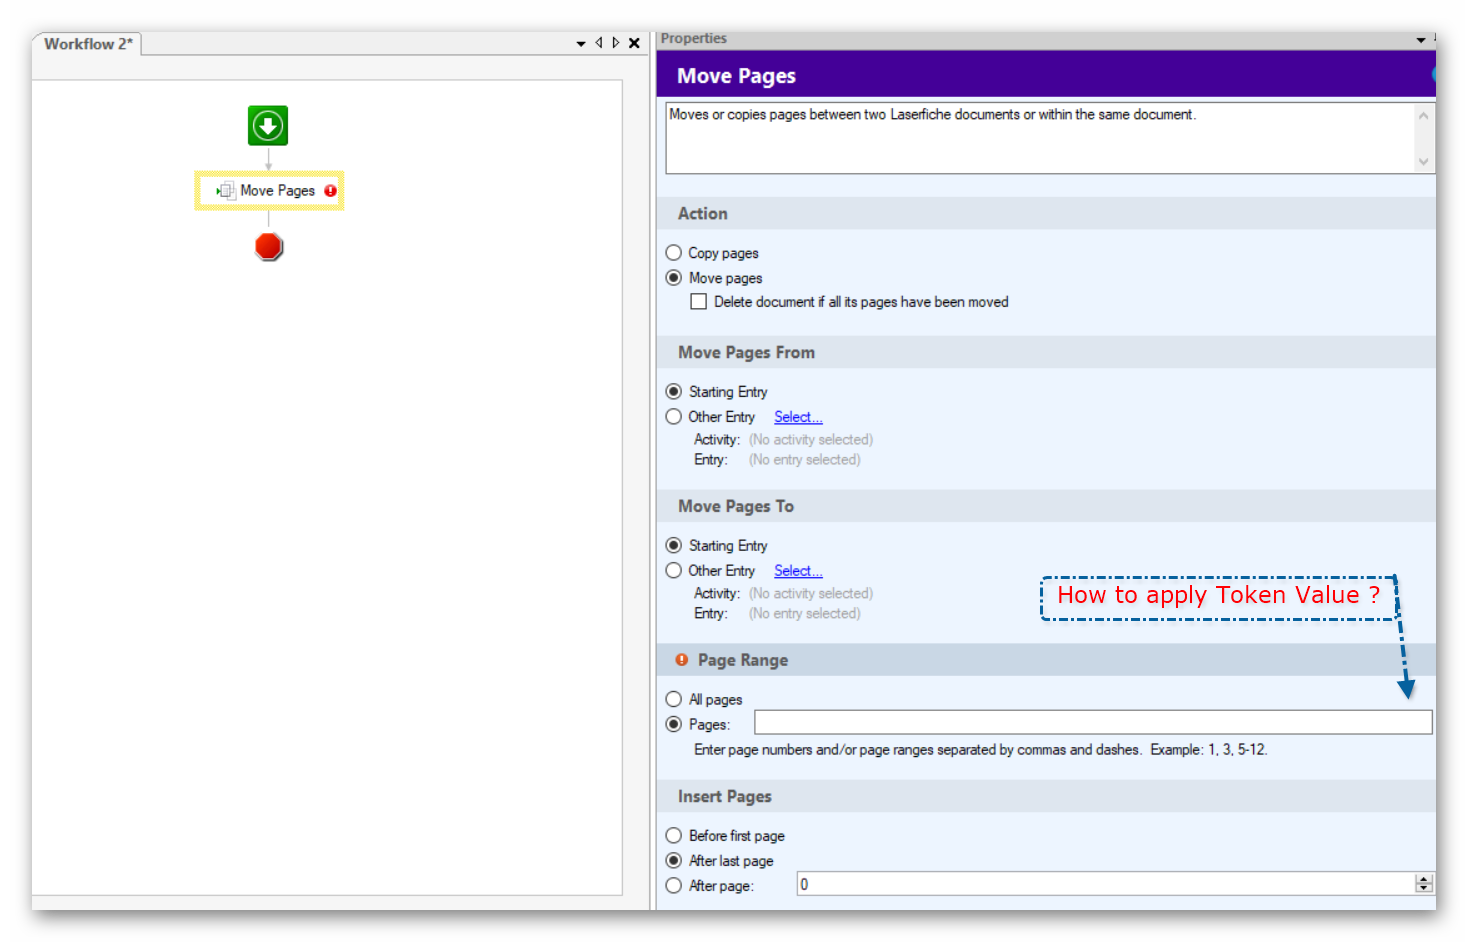Open the workflow tab list dropdown
This screenshot has height=942, width=1475.
(x=581, y=43)
